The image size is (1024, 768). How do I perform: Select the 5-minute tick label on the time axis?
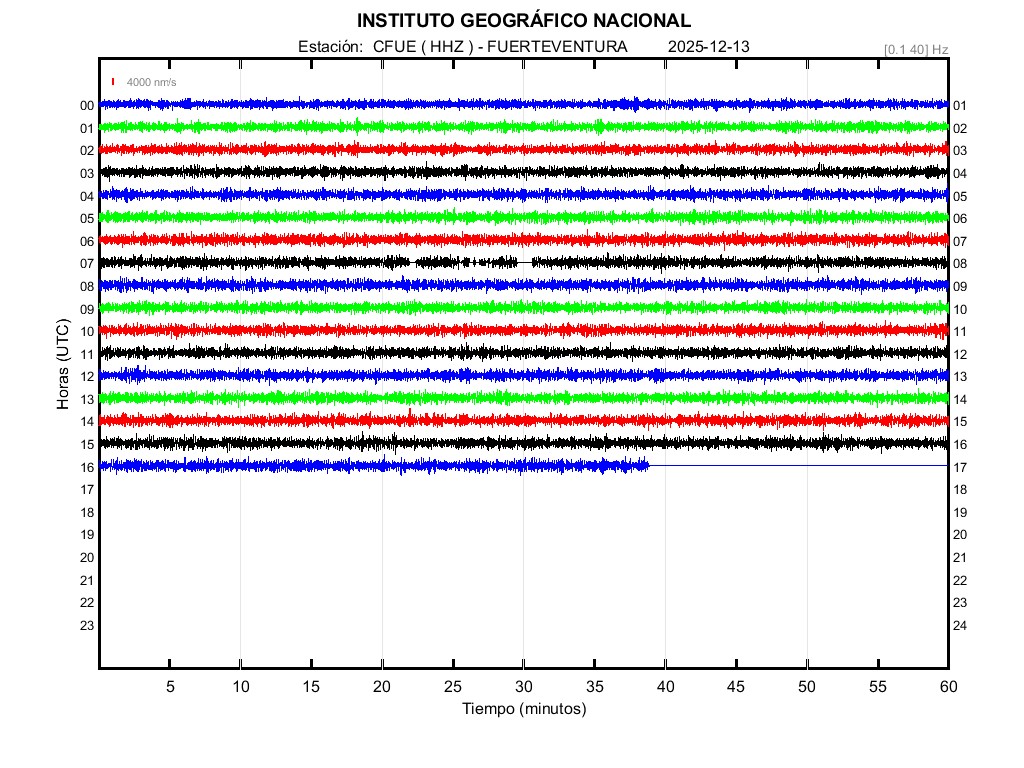pos(170,687)
